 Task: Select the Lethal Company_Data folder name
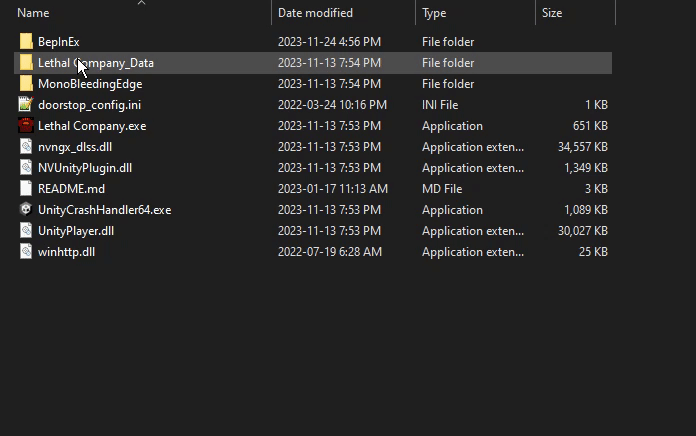tap(96, 63)
